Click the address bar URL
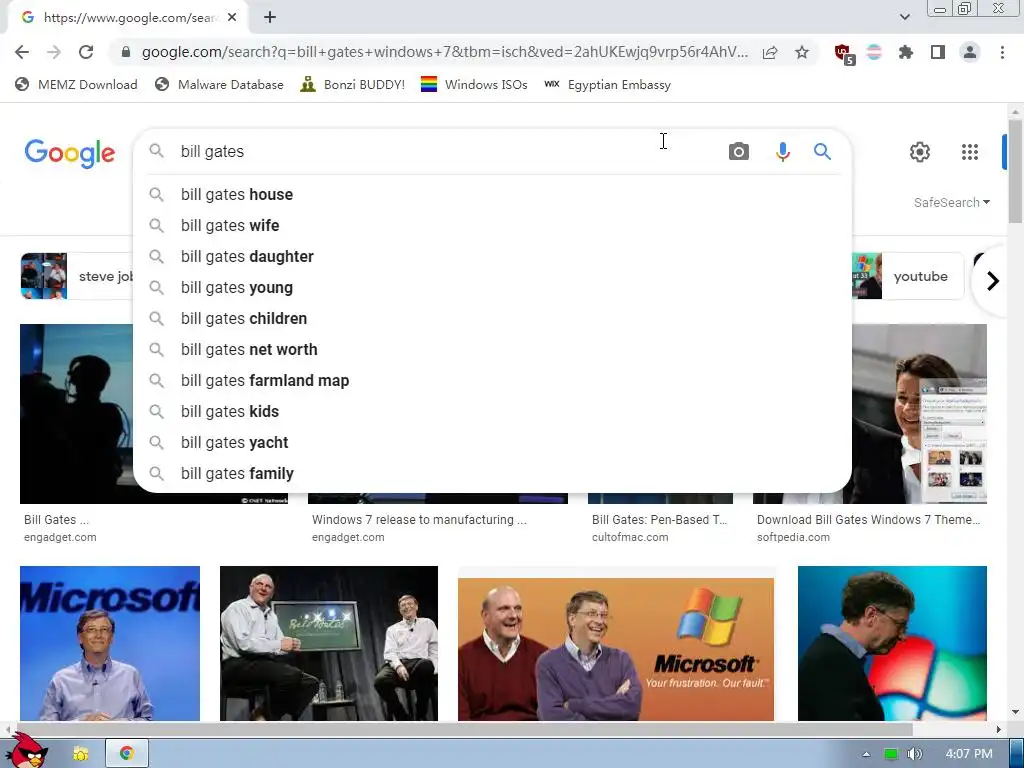The image size is (1024, 768). point(444,52)
